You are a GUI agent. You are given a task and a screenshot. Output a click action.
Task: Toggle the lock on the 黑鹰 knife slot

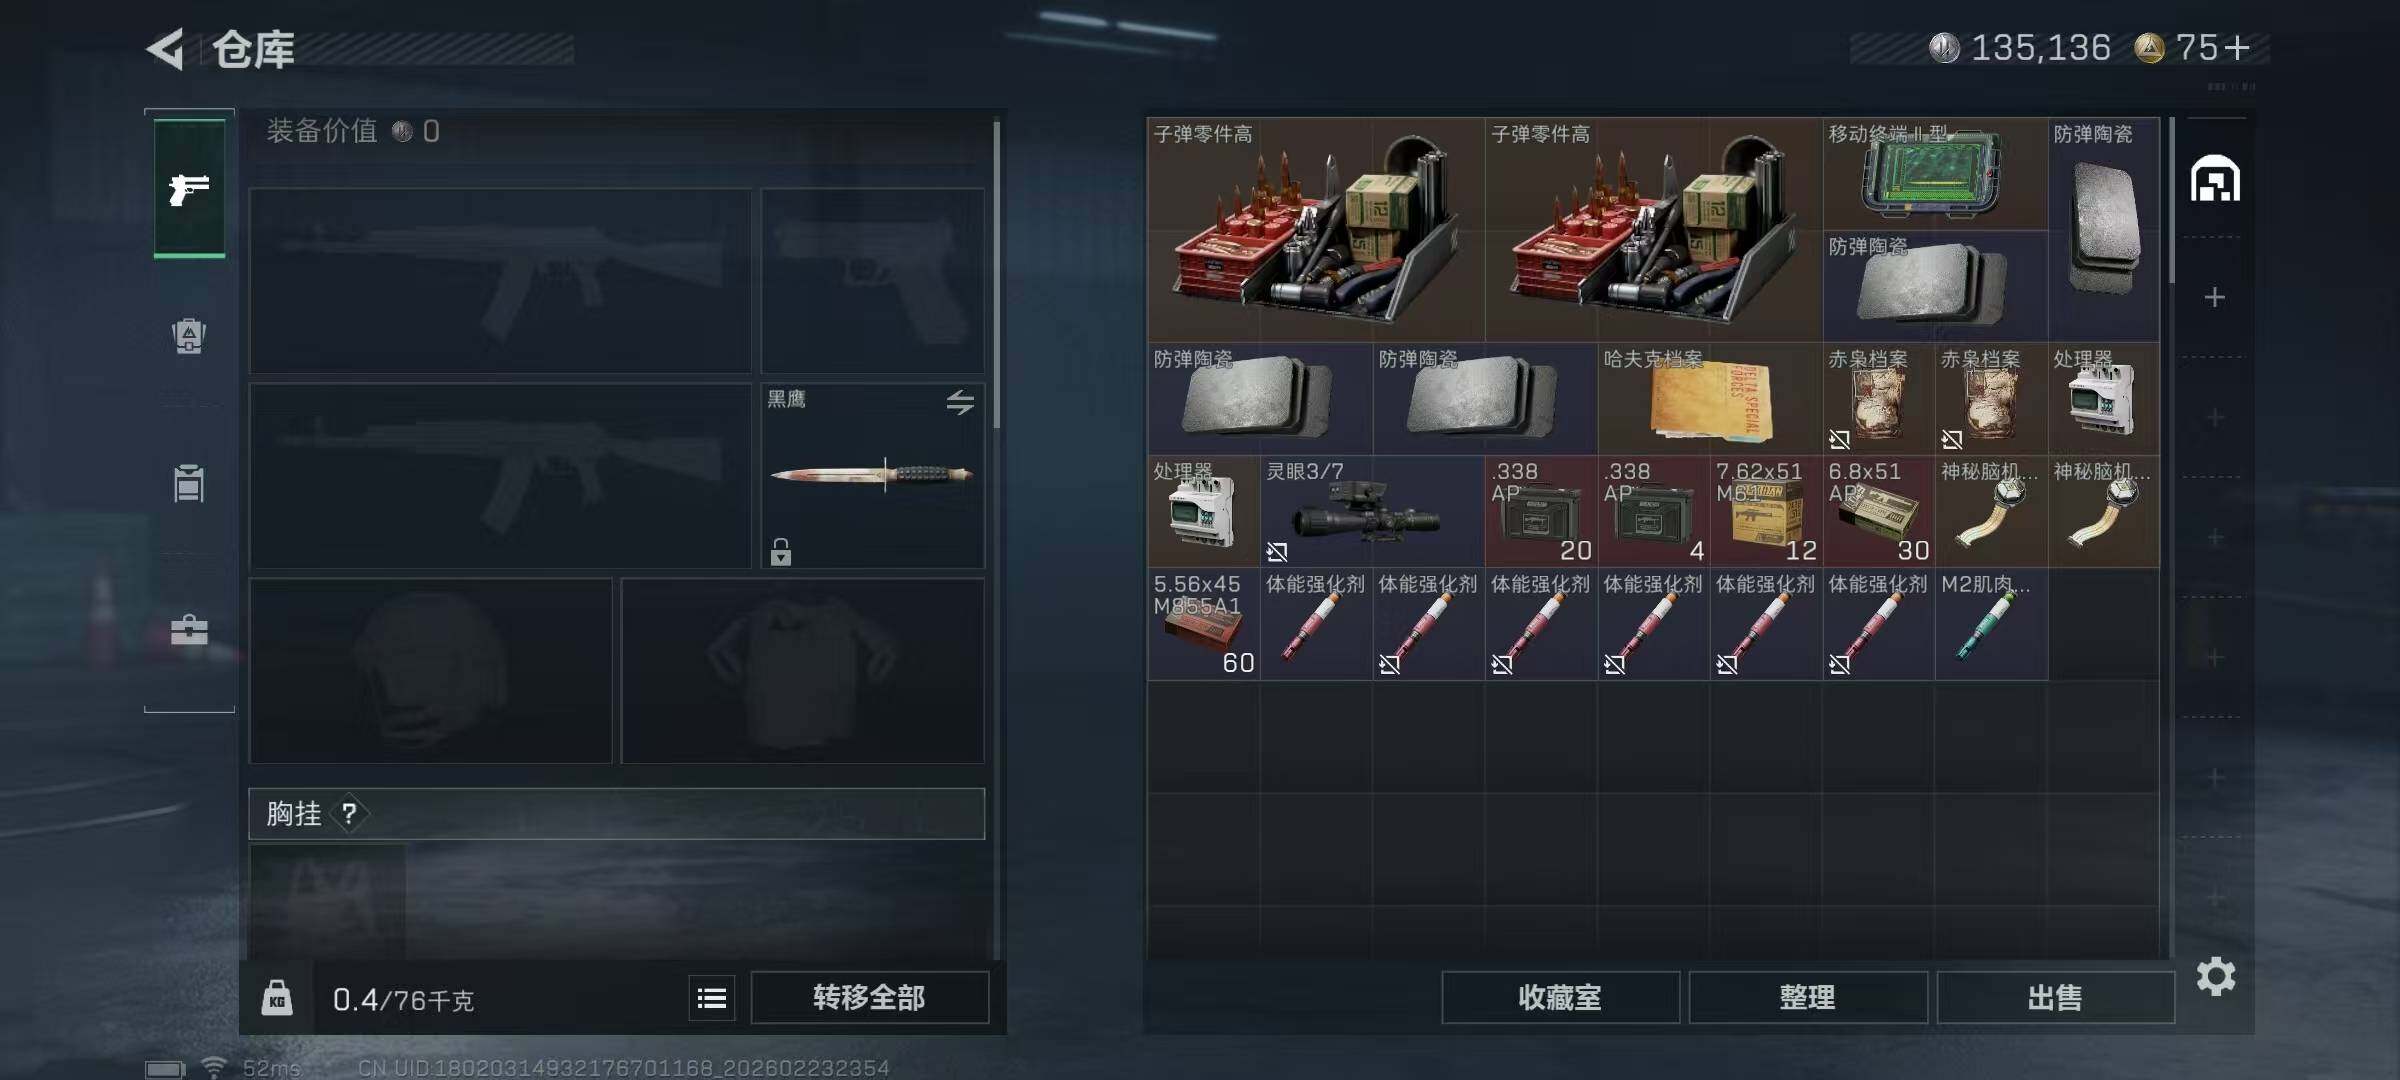coord(781,551)
